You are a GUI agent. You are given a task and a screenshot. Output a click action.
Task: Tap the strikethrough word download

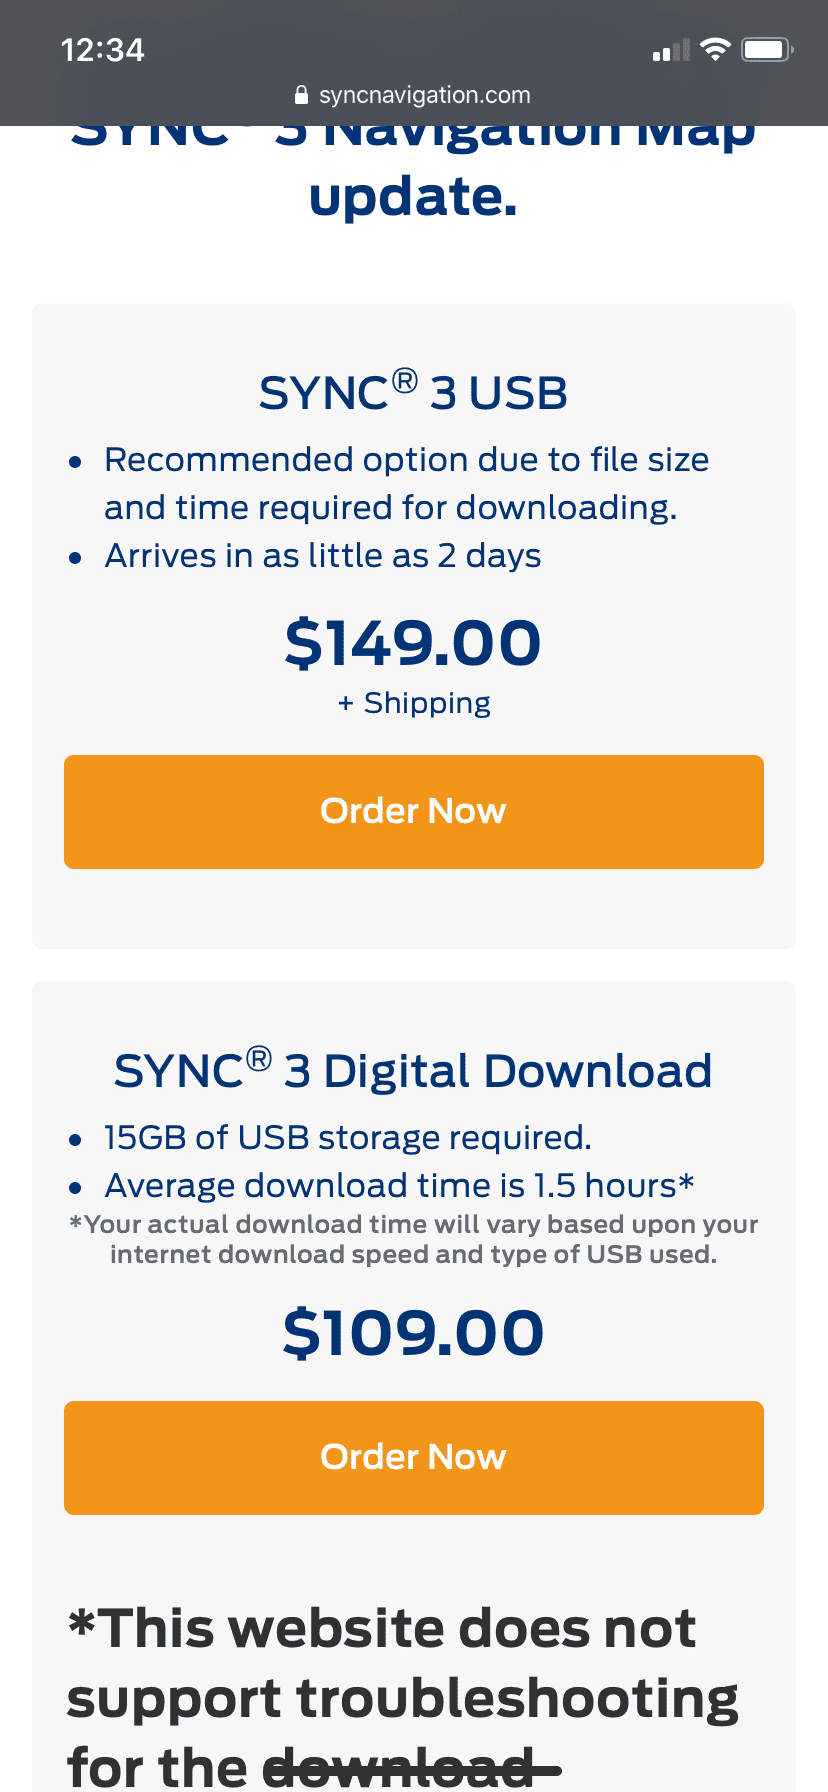click(411, 1767)
